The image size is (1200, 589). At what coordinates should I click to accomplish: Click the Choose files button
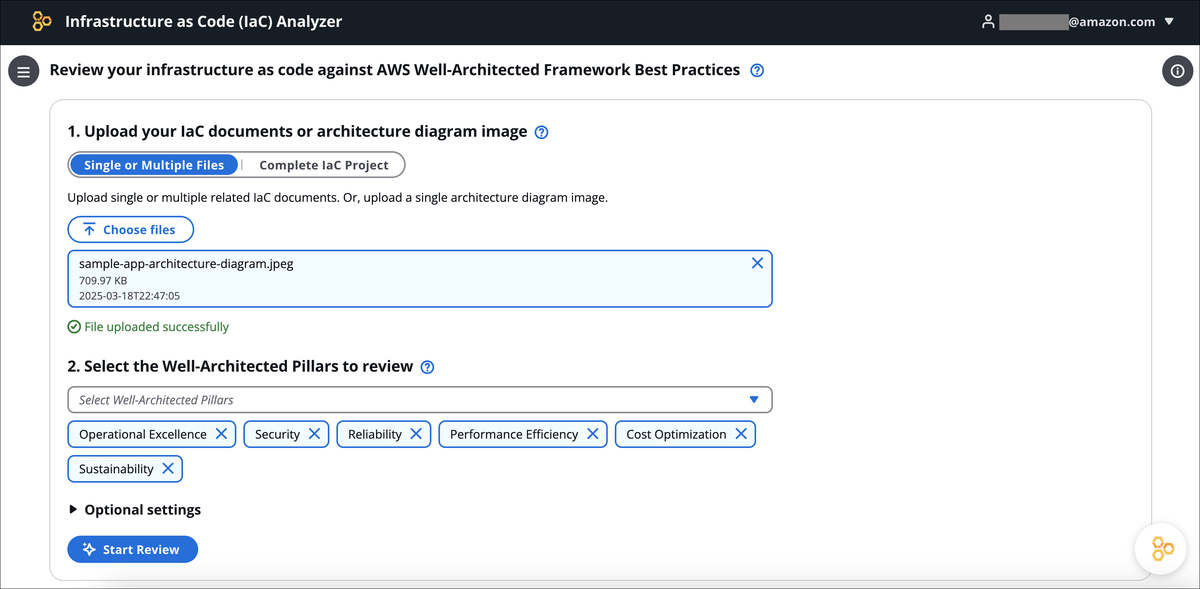click(x=131, y=230)
